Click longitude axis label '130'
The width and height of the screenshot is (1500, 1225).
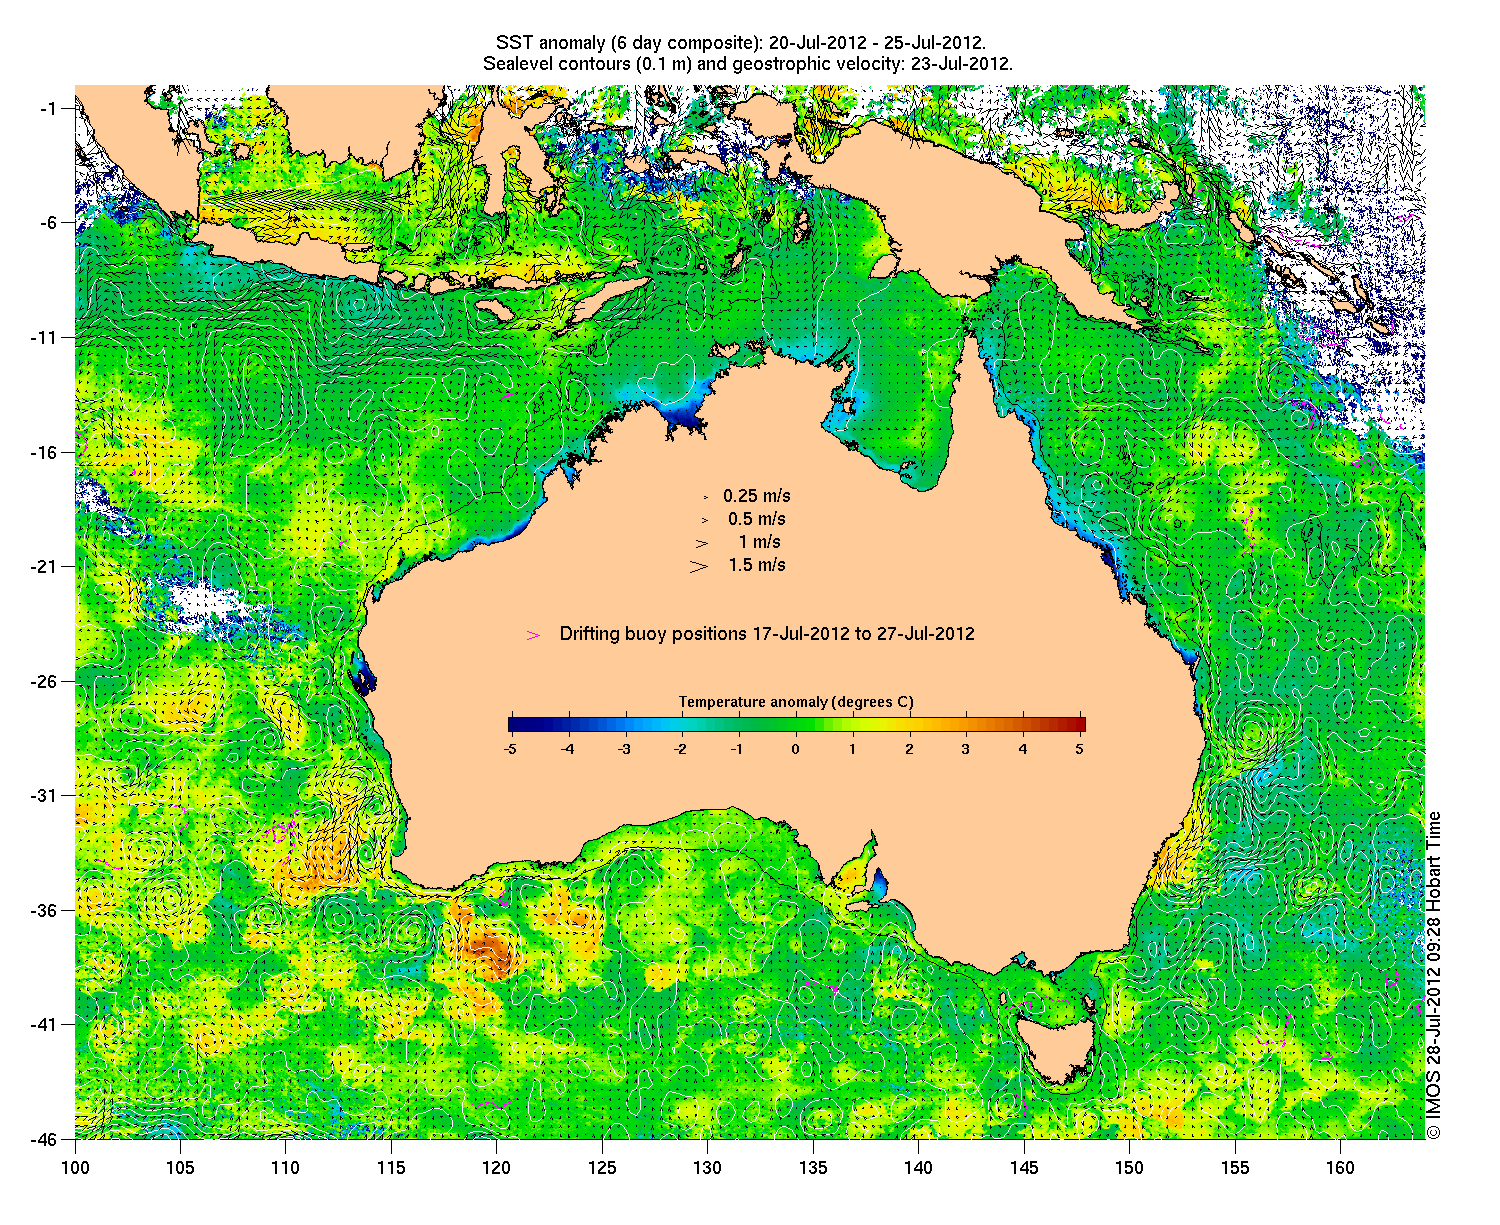(x=707, y=1168)
